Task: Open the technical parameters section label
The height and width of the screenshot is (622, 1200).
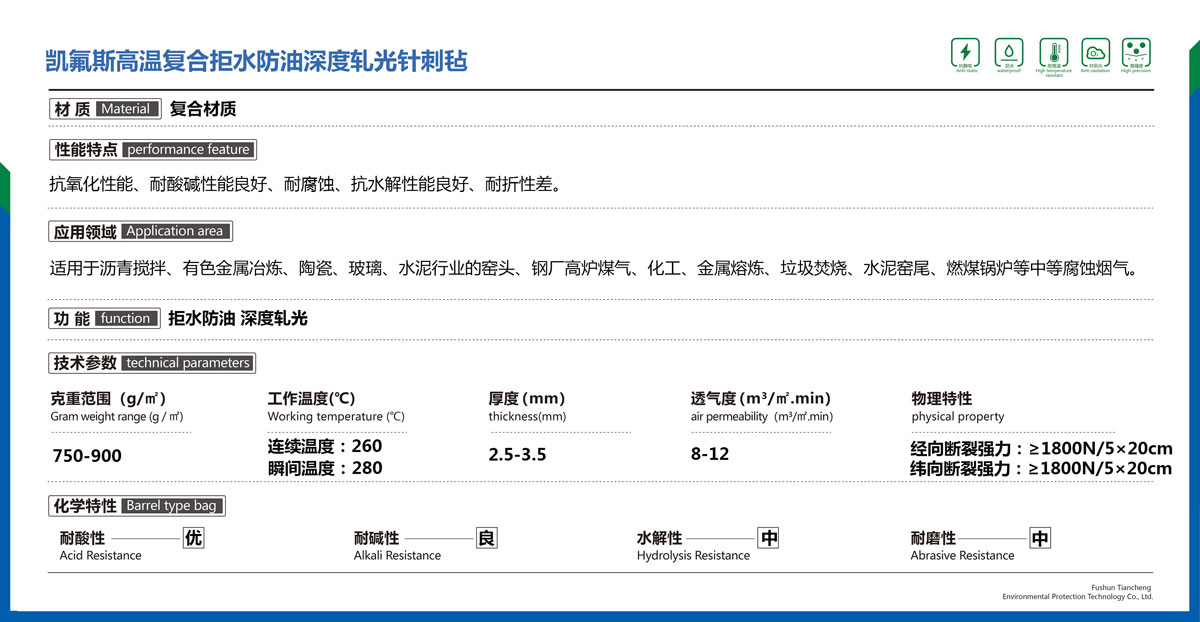Action: click(188, 363)
